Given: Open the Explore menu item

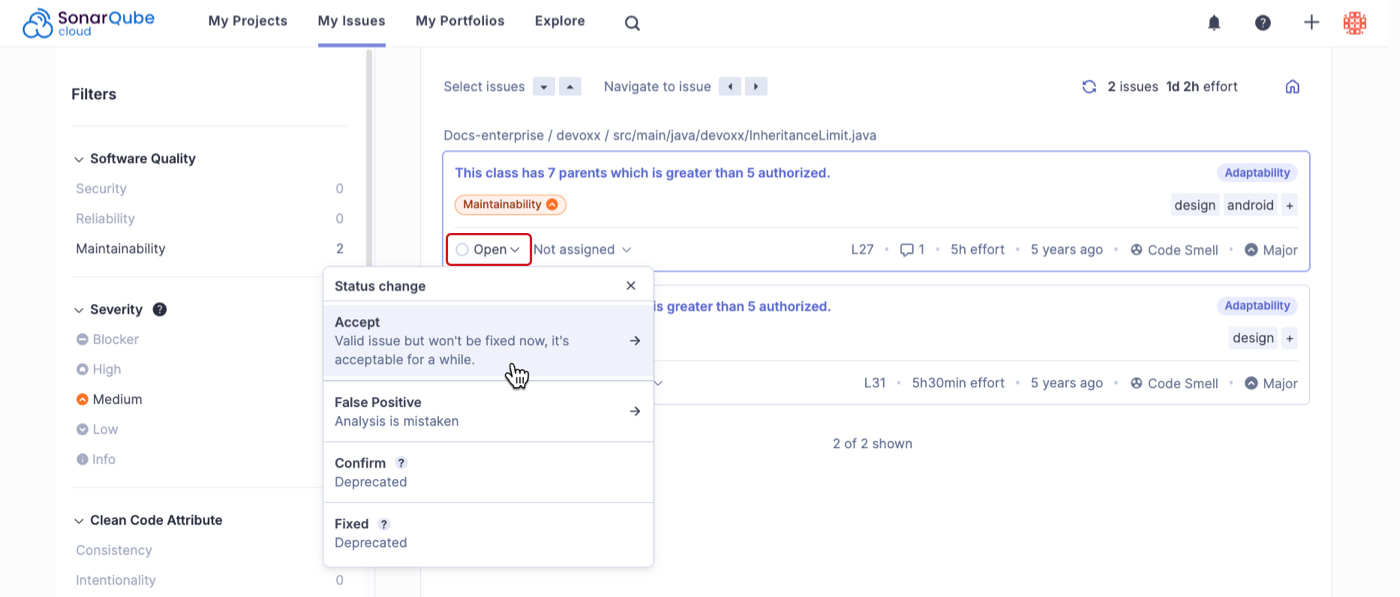Looking at the screenshot, I should [559, 20].
